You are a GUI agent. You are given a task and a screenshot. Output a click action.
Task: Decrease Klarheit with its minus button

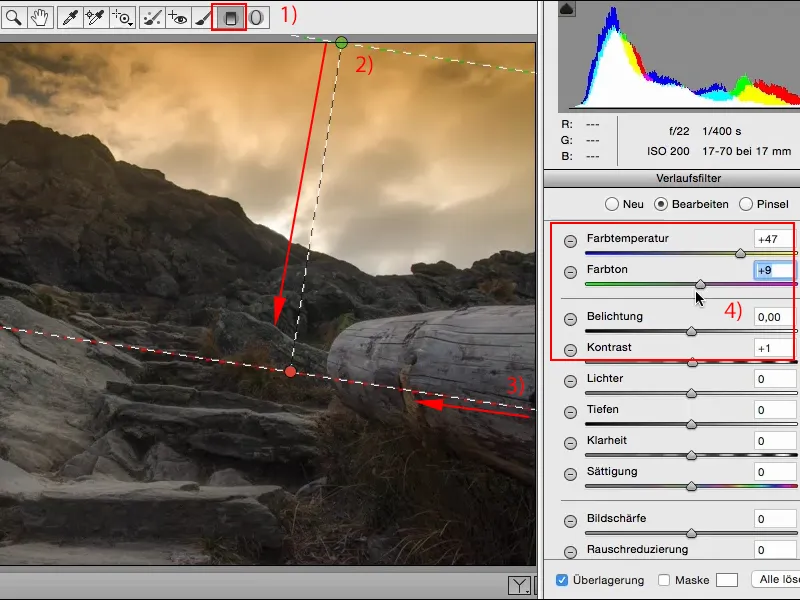pyautogui.click(x=570, y=443)
